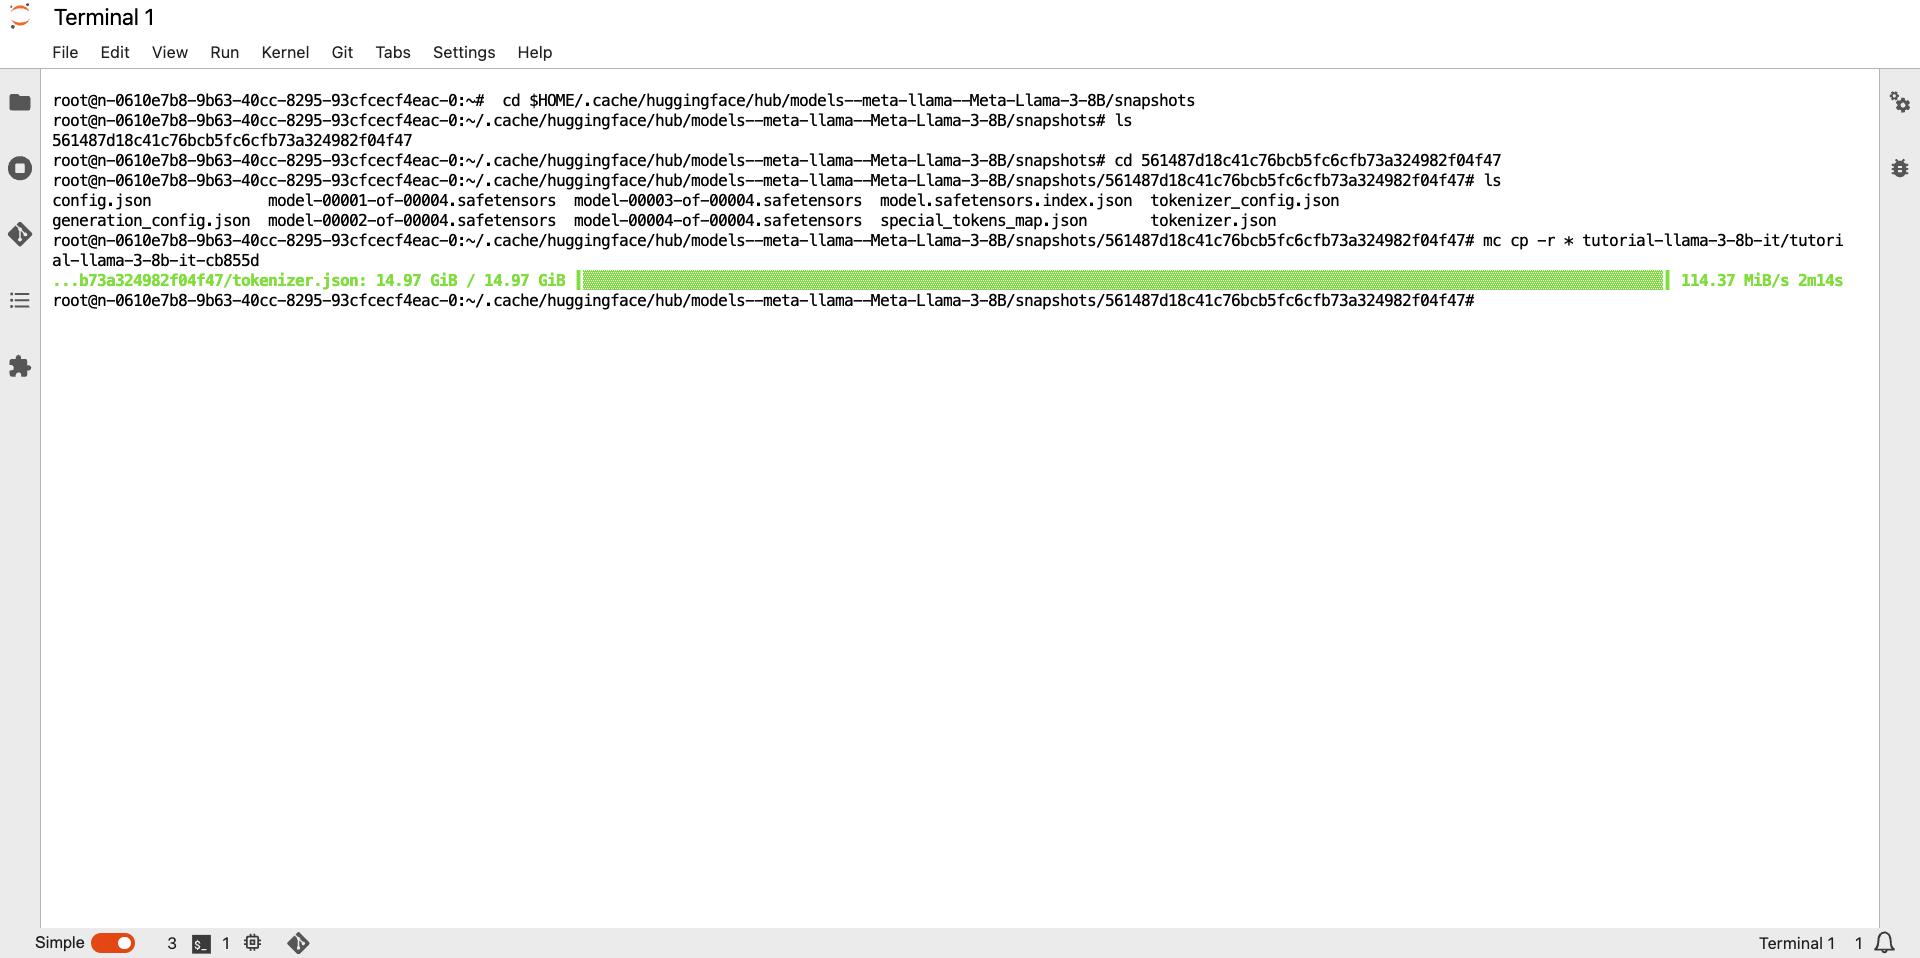The image size is (1920, 958).
Task: Click the last terminal prompt line
Action: [x=763, y=300]
